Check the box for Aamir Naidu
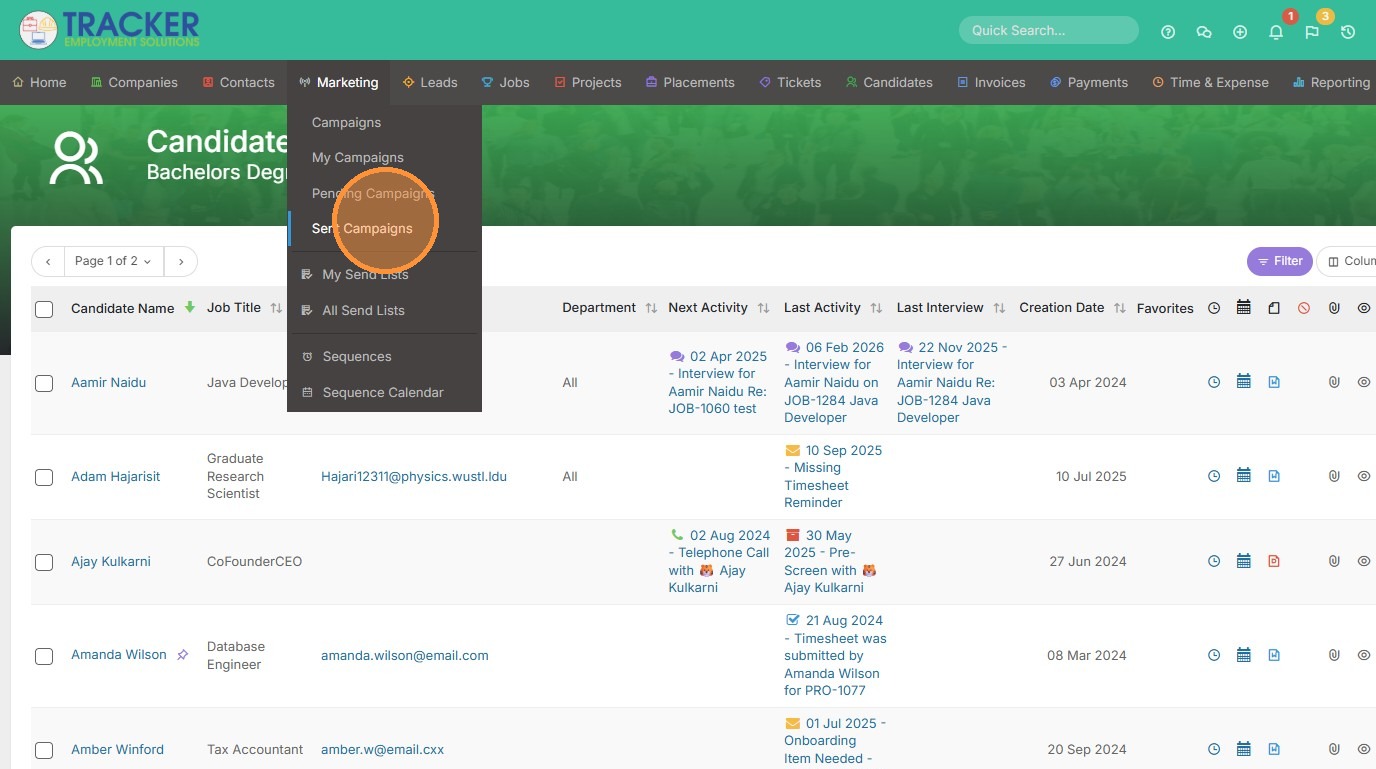Screen dimensions: 1376x769 44,383
